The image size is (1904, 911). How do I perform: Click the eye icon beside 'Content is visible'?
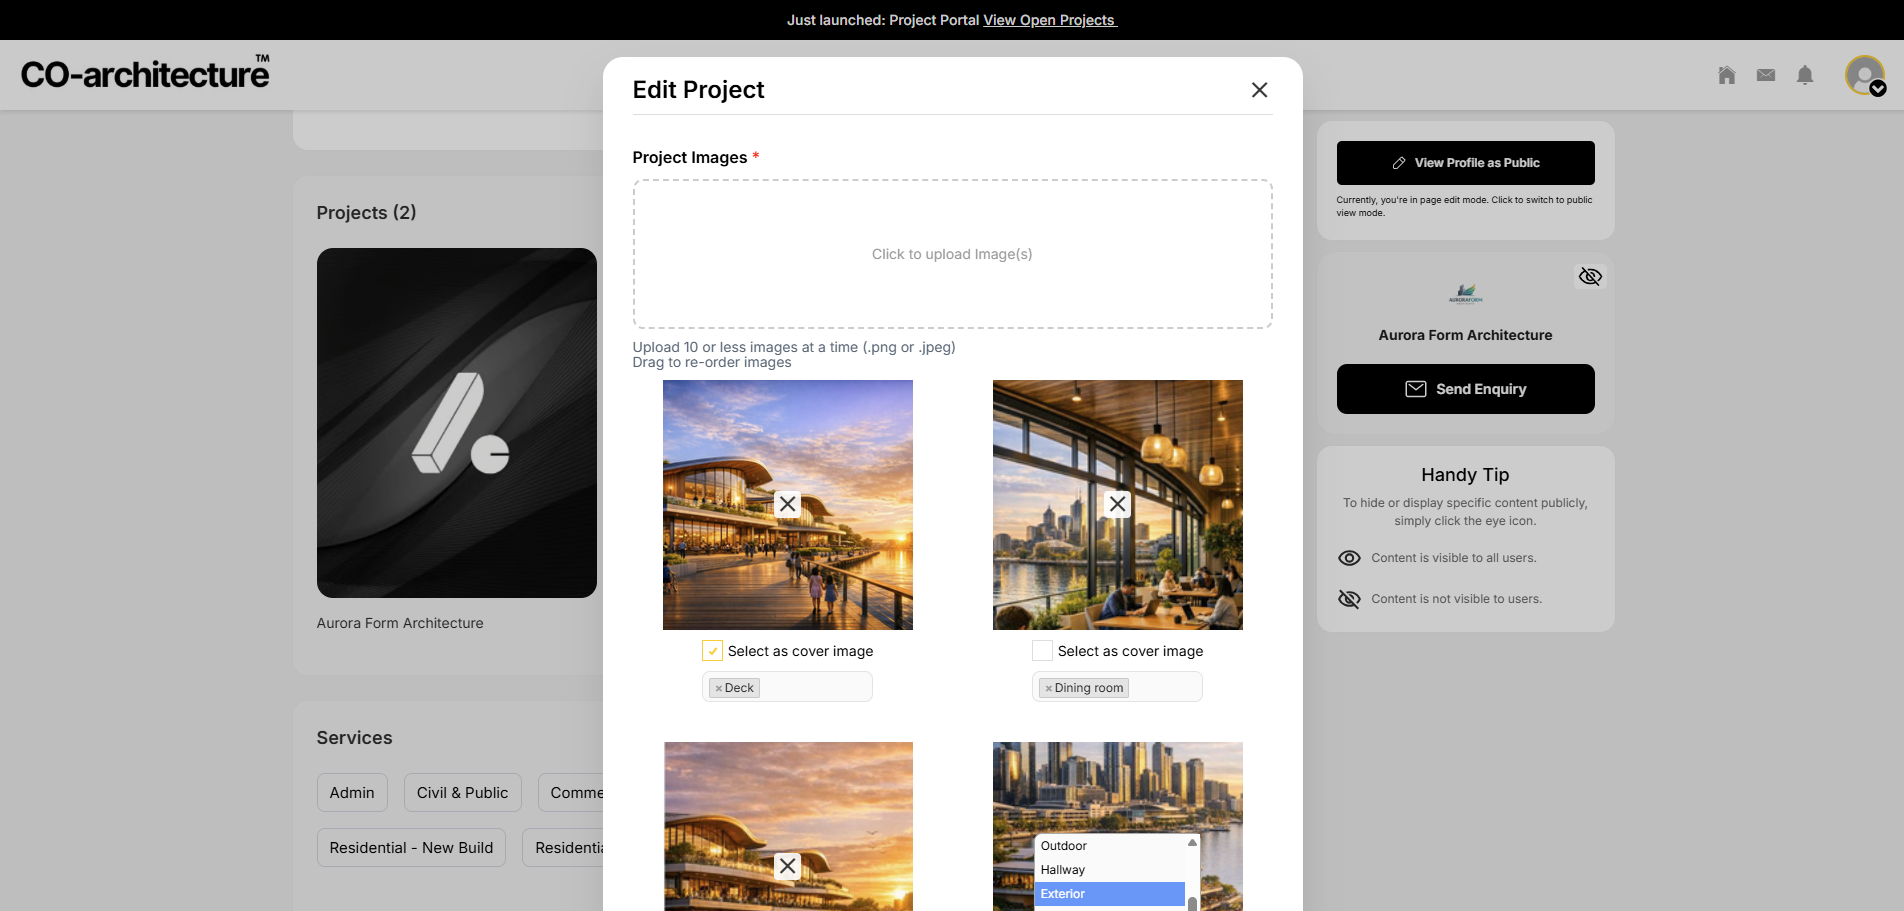tap(1349, 558)
